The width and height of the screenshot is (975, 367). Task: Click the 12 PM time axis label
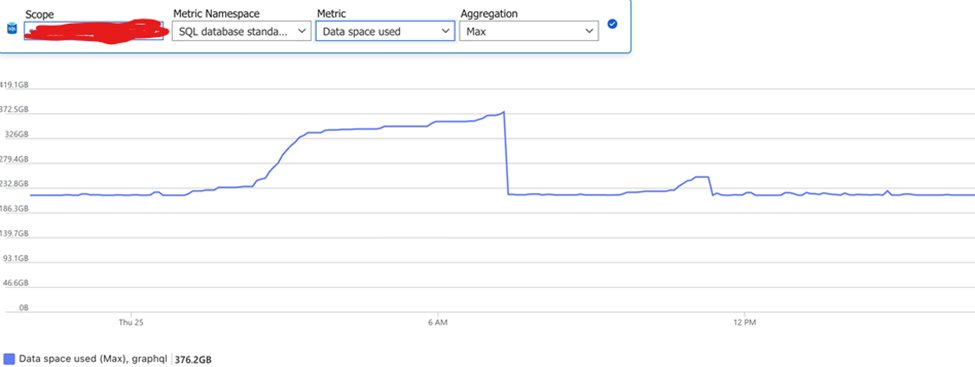744,323
